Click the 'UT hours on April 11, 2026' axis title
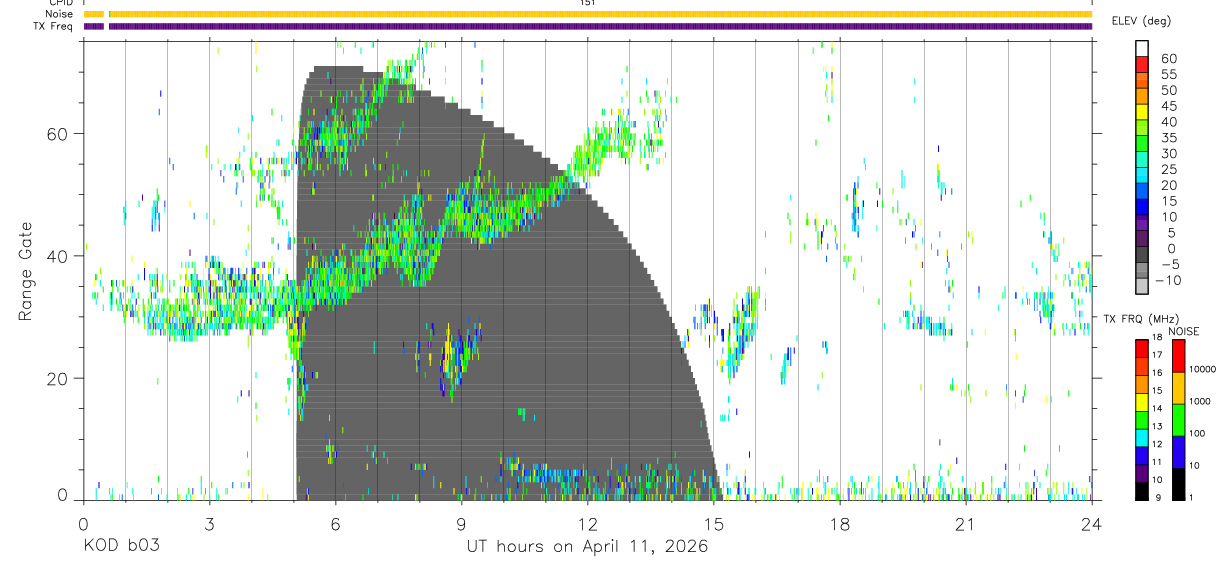 click(587, 546)
